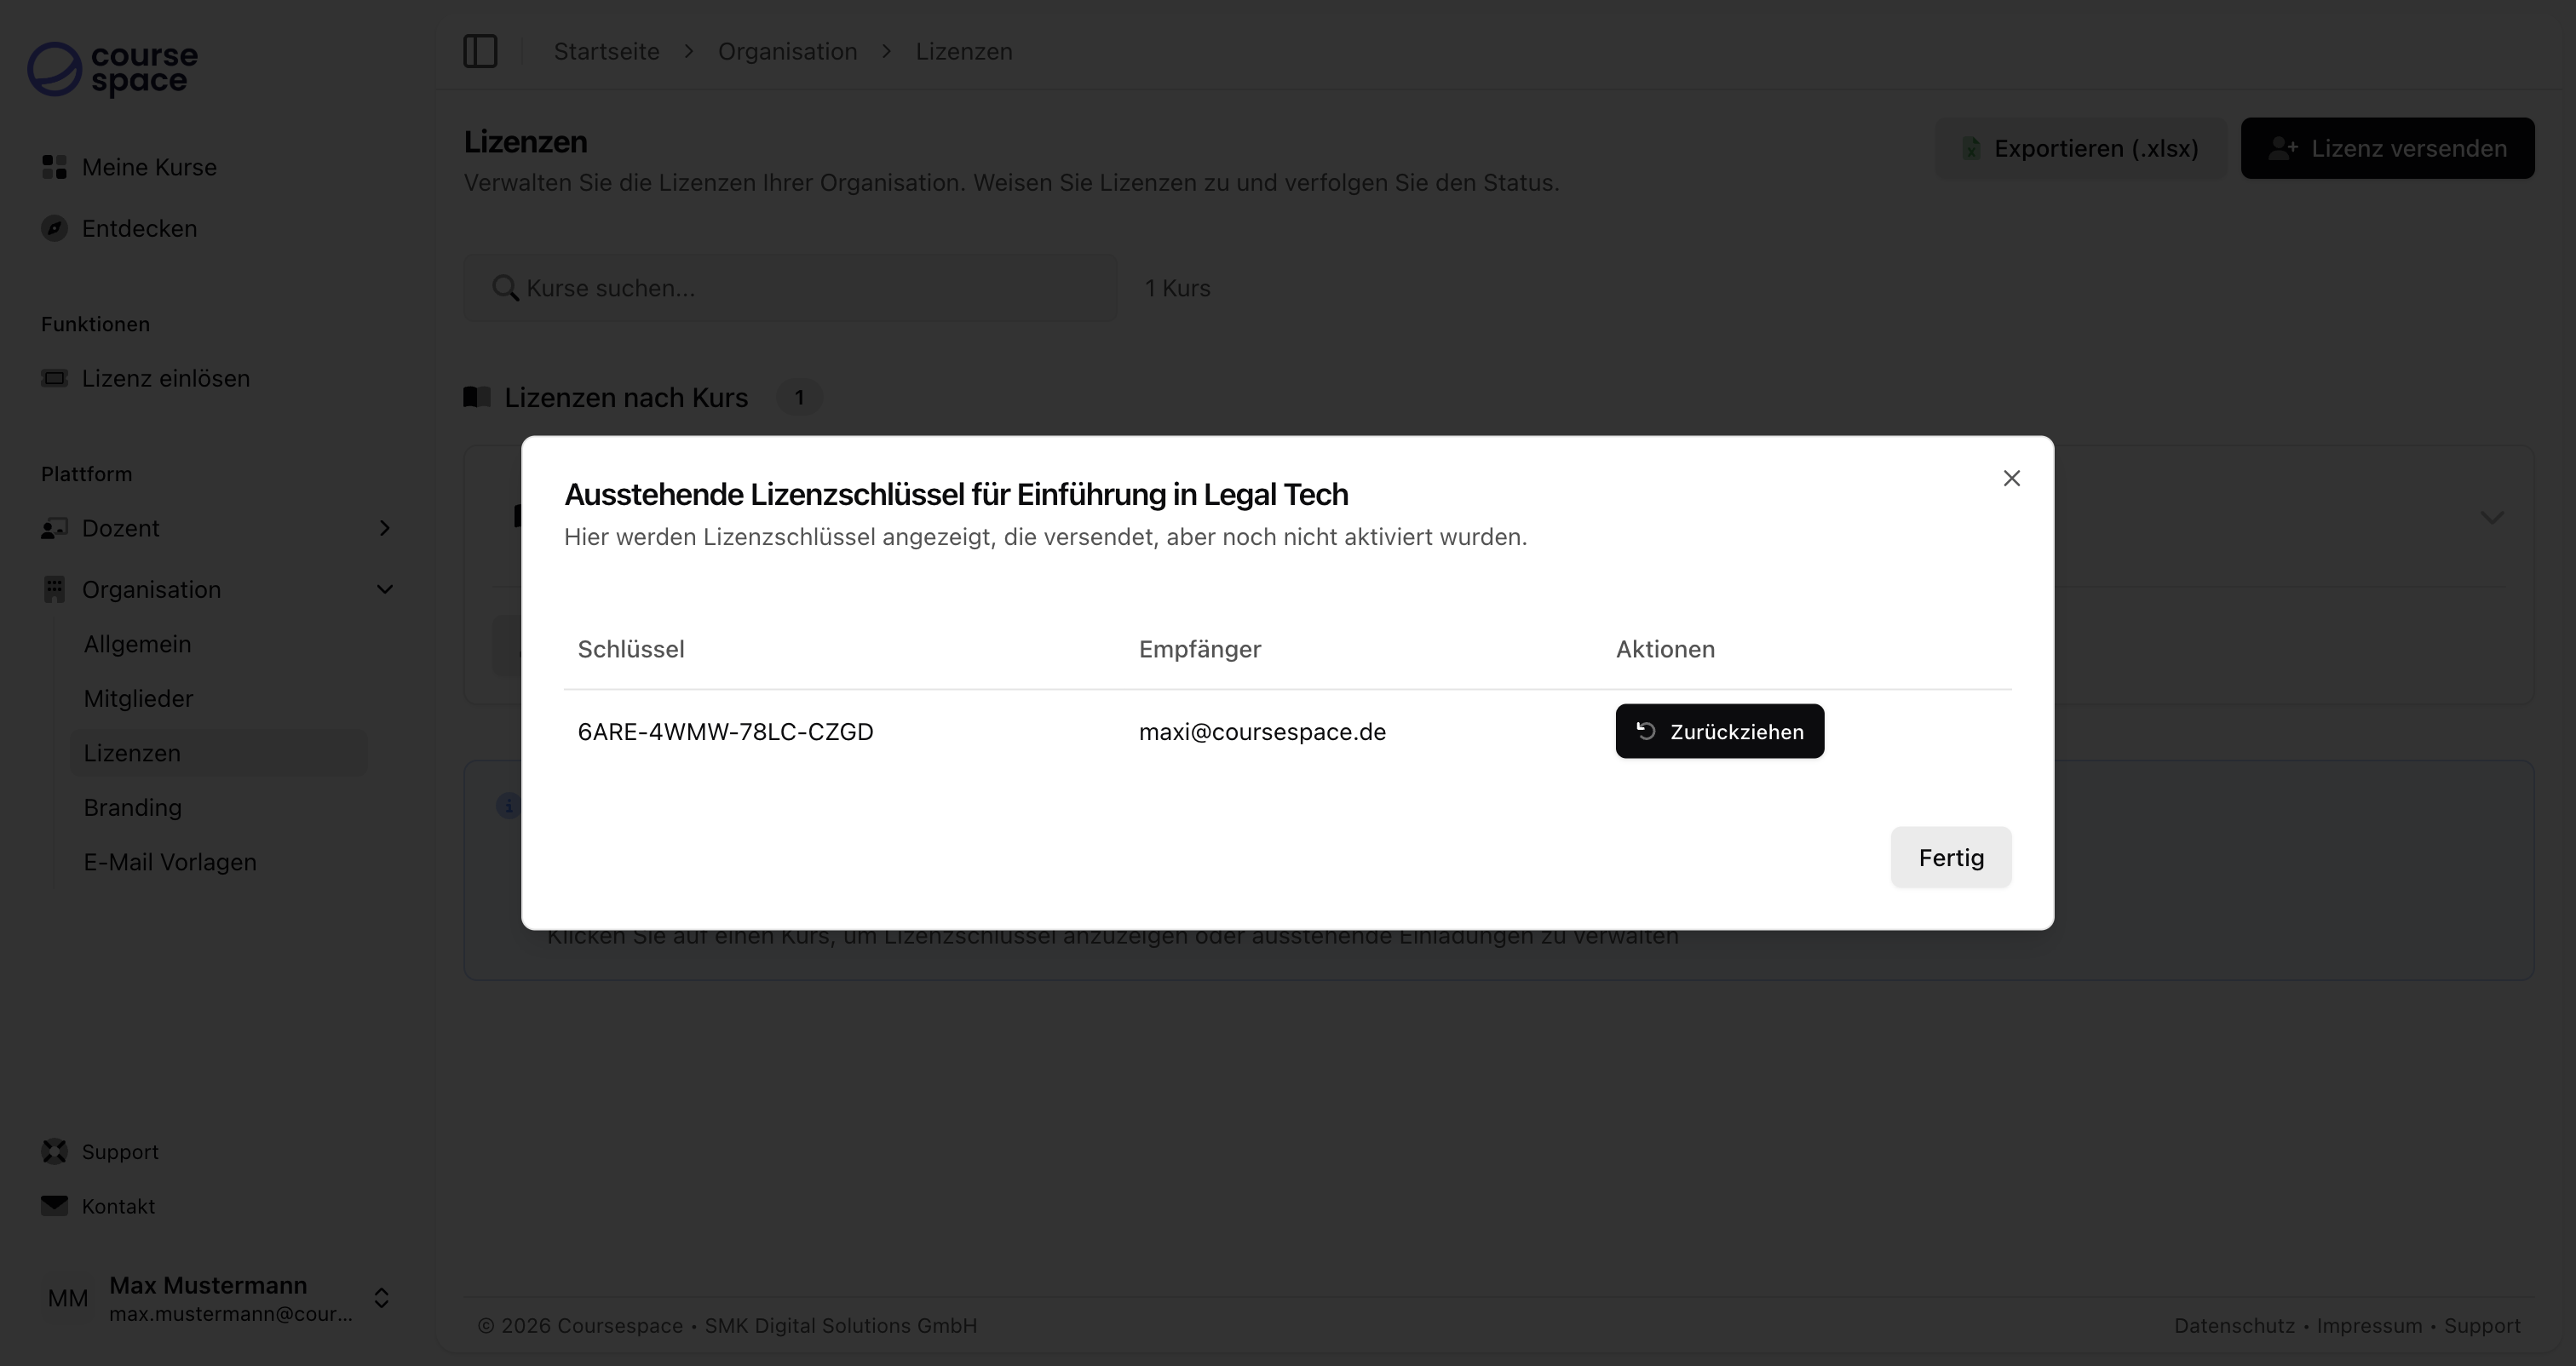This screenshot has height=1366, width=2576.
Task: Open E-Mail Vorlagen page
Action: click(170, 861)
